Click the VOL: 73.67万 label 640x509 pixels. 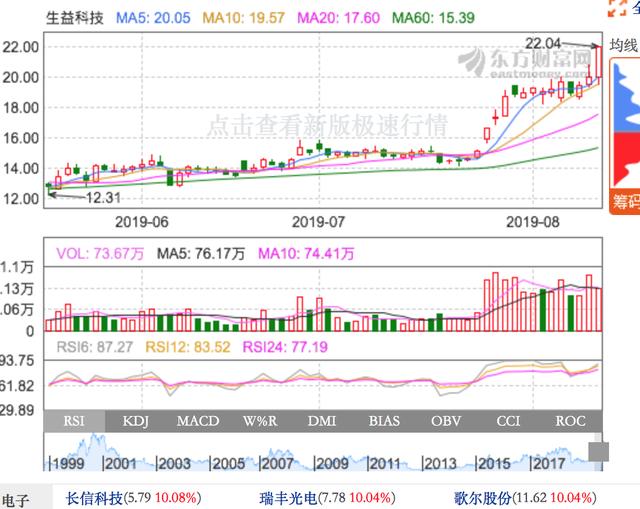click(100, 253)
